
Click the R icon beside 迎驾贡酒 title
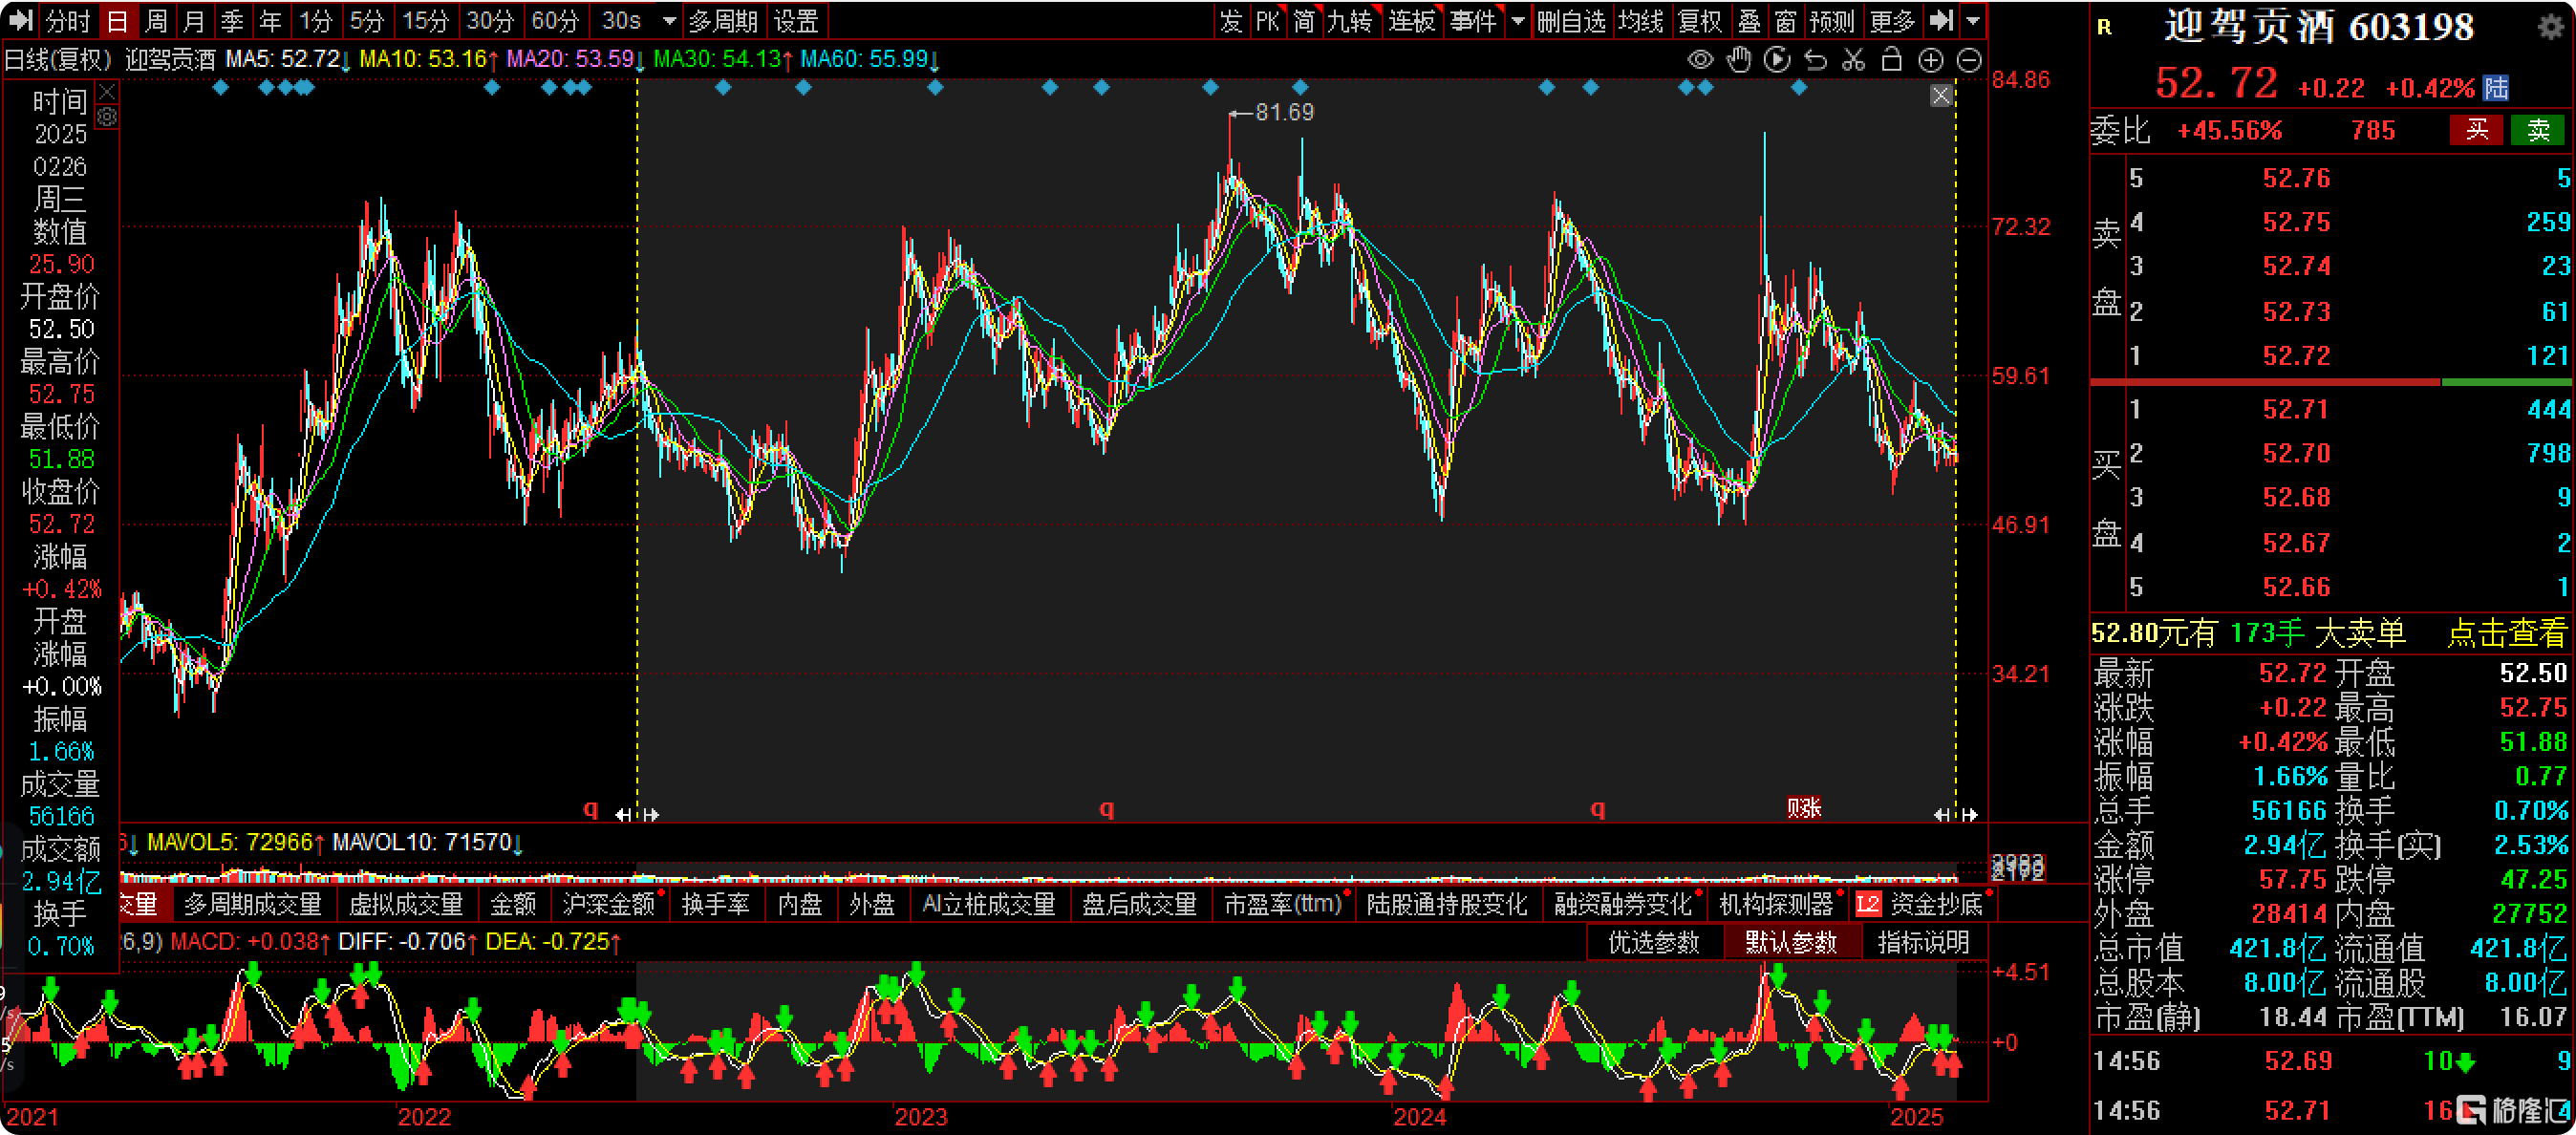pyautogui.click(x=2105, y=27)
